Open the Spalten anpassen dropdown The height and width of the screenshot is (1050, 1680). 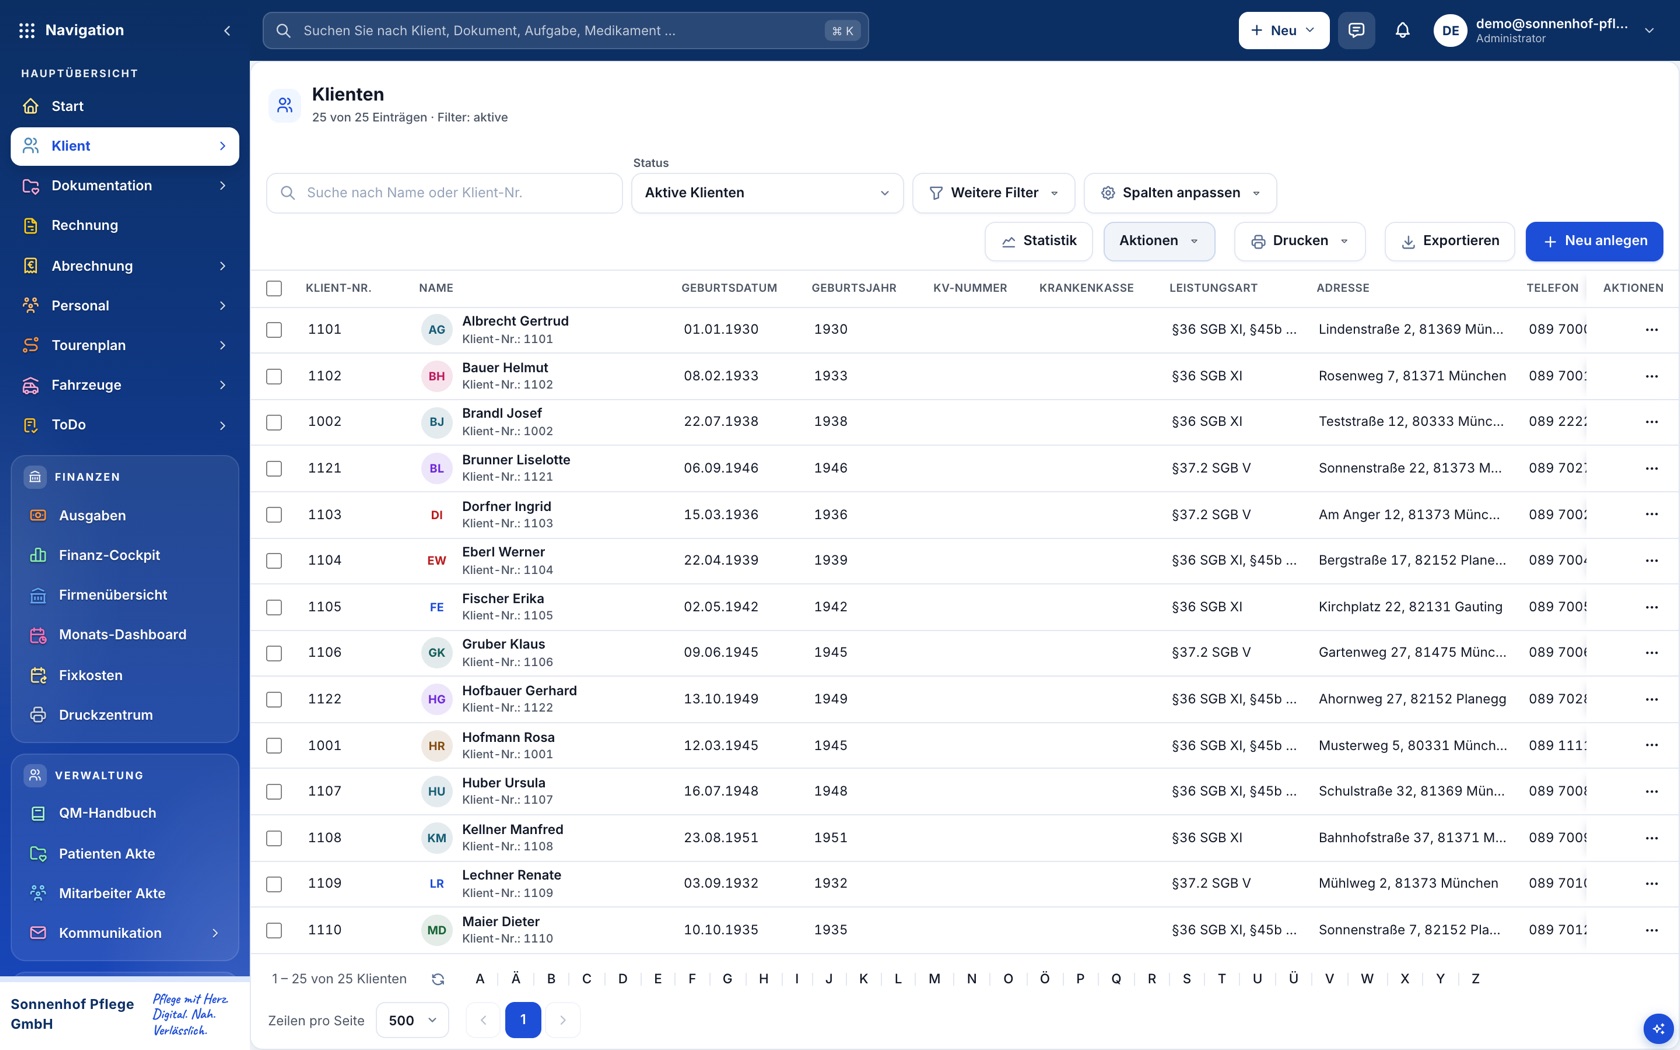1180,193
